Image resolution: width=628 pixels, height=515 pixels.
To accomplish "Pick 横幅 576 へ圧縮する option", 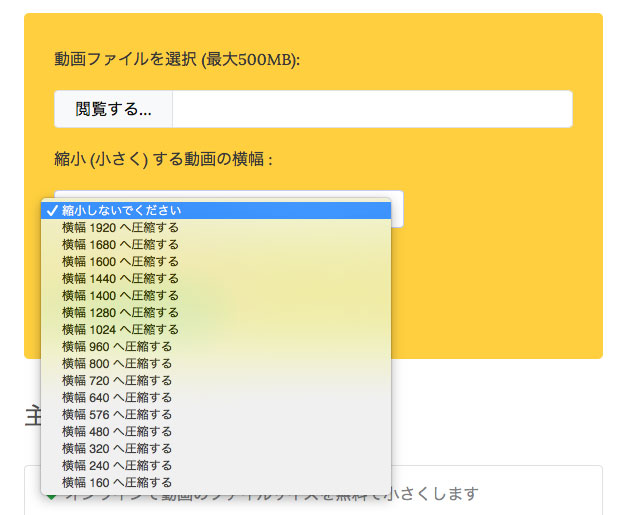I will pos(116,414).
